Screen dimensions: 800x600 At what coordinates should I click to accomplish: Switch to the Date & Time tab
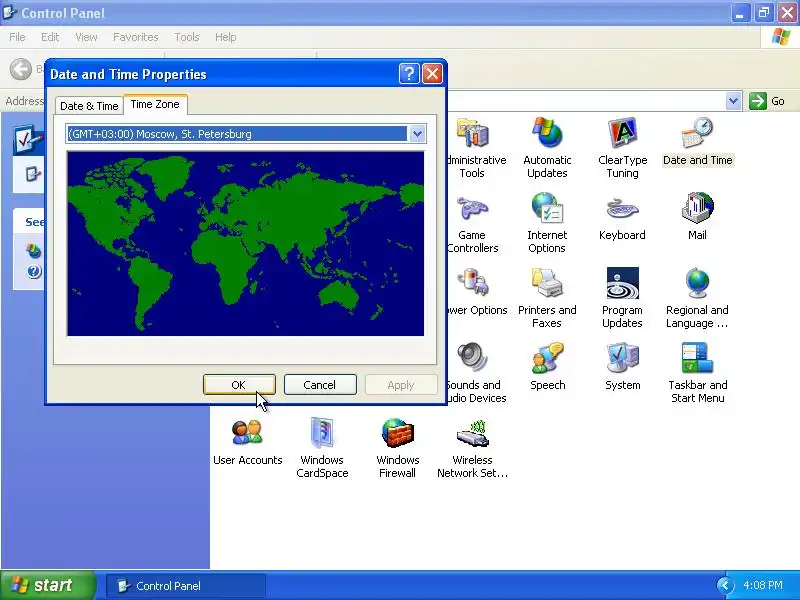89,106
